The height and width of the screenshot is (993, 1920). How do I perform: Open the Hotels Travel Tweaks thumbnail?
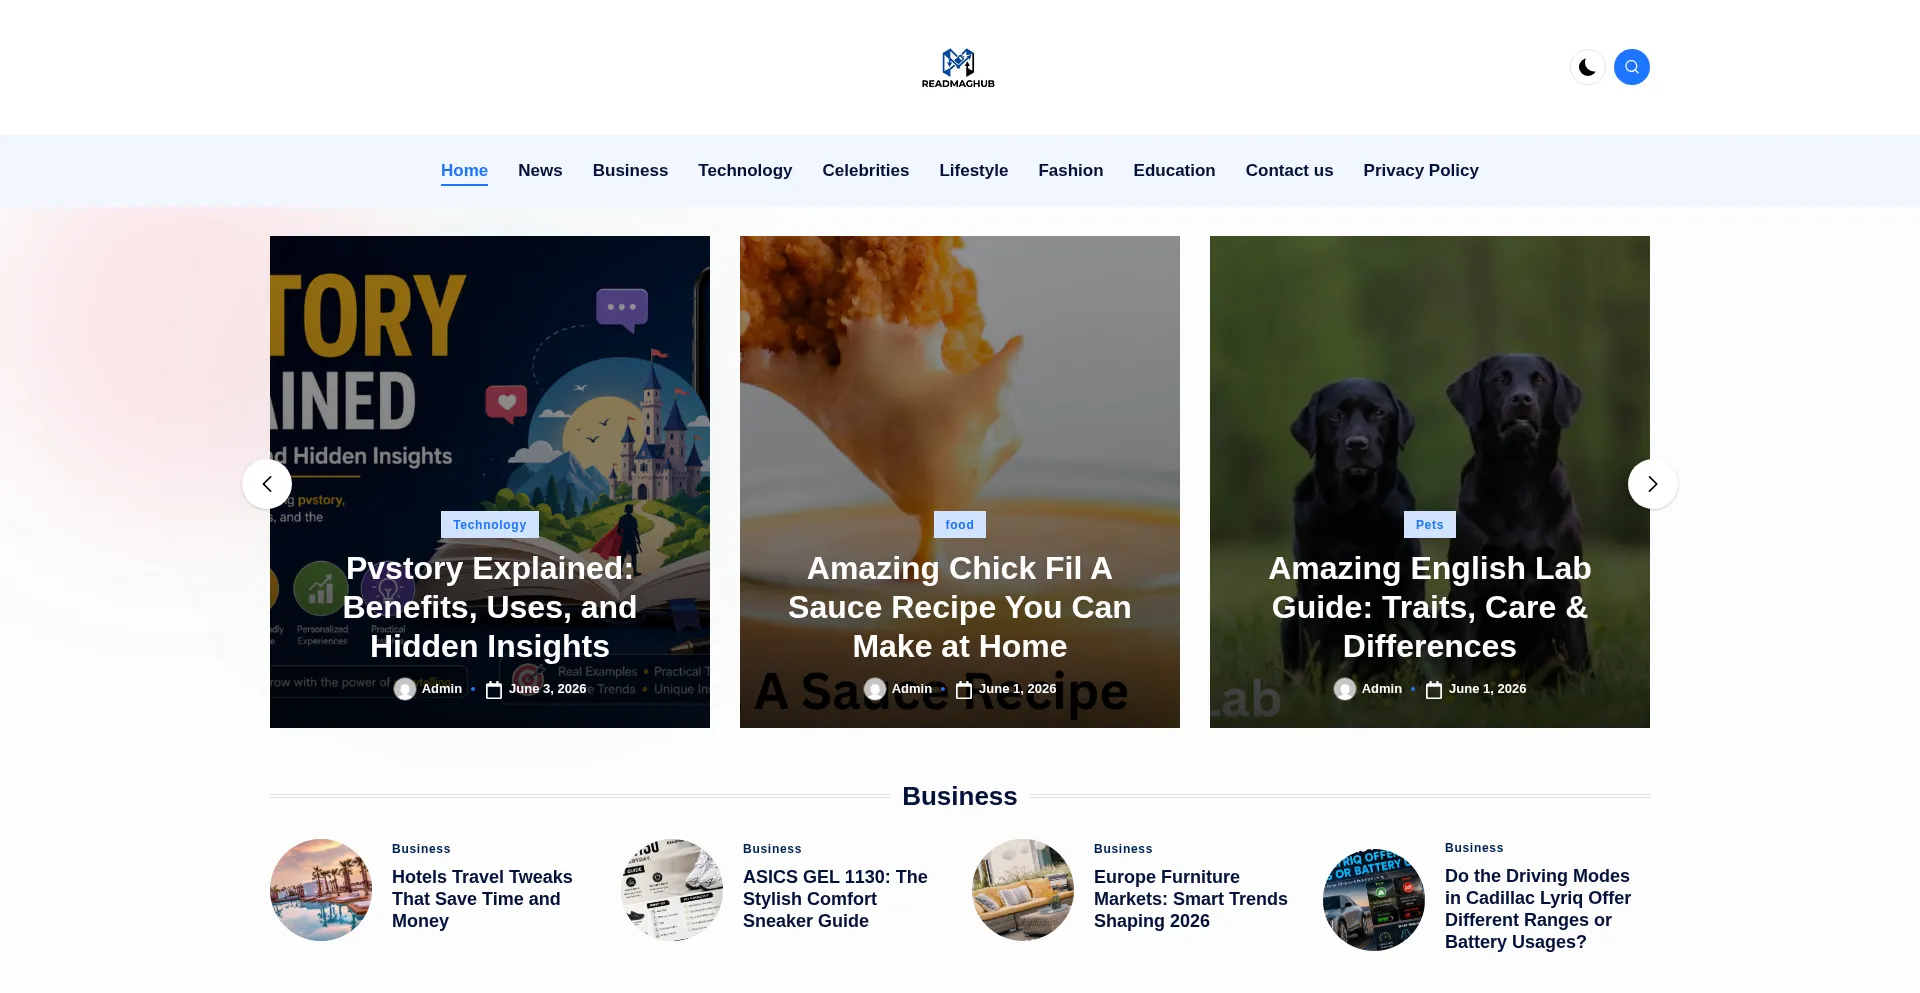coord(321,890)
